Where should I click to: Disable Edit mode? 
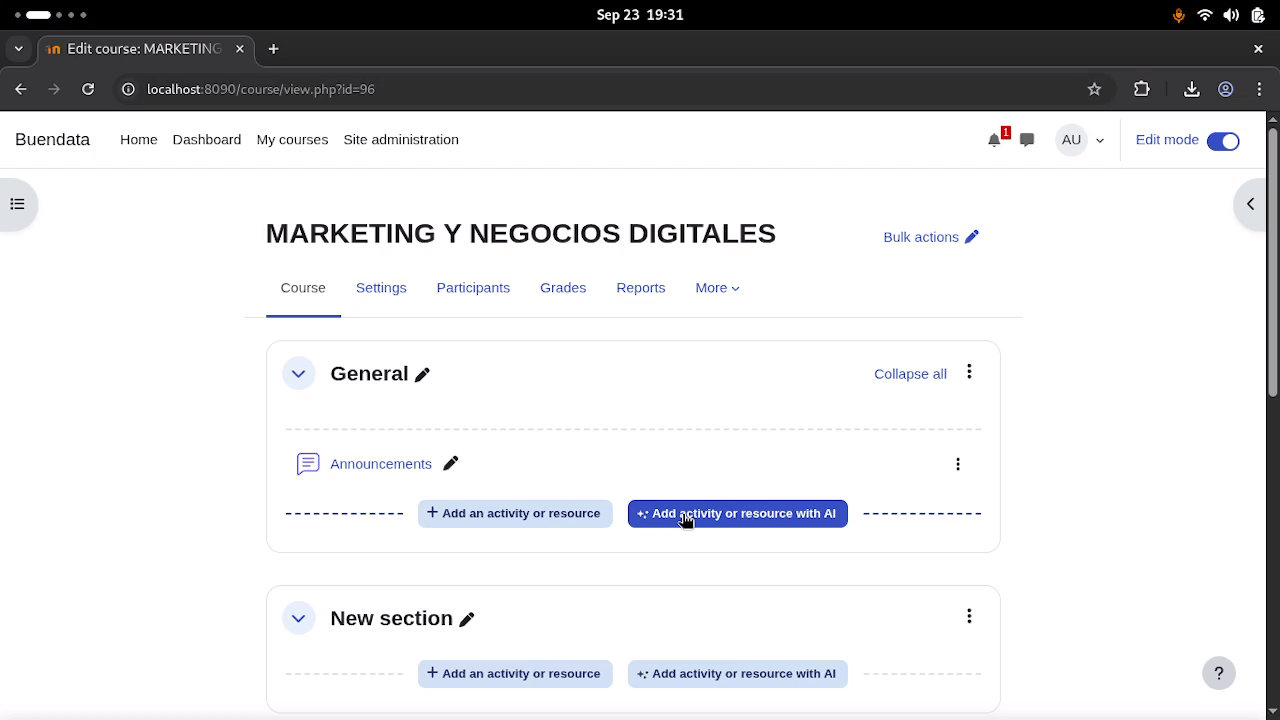pyautogui.click(x=1223, y=140)
